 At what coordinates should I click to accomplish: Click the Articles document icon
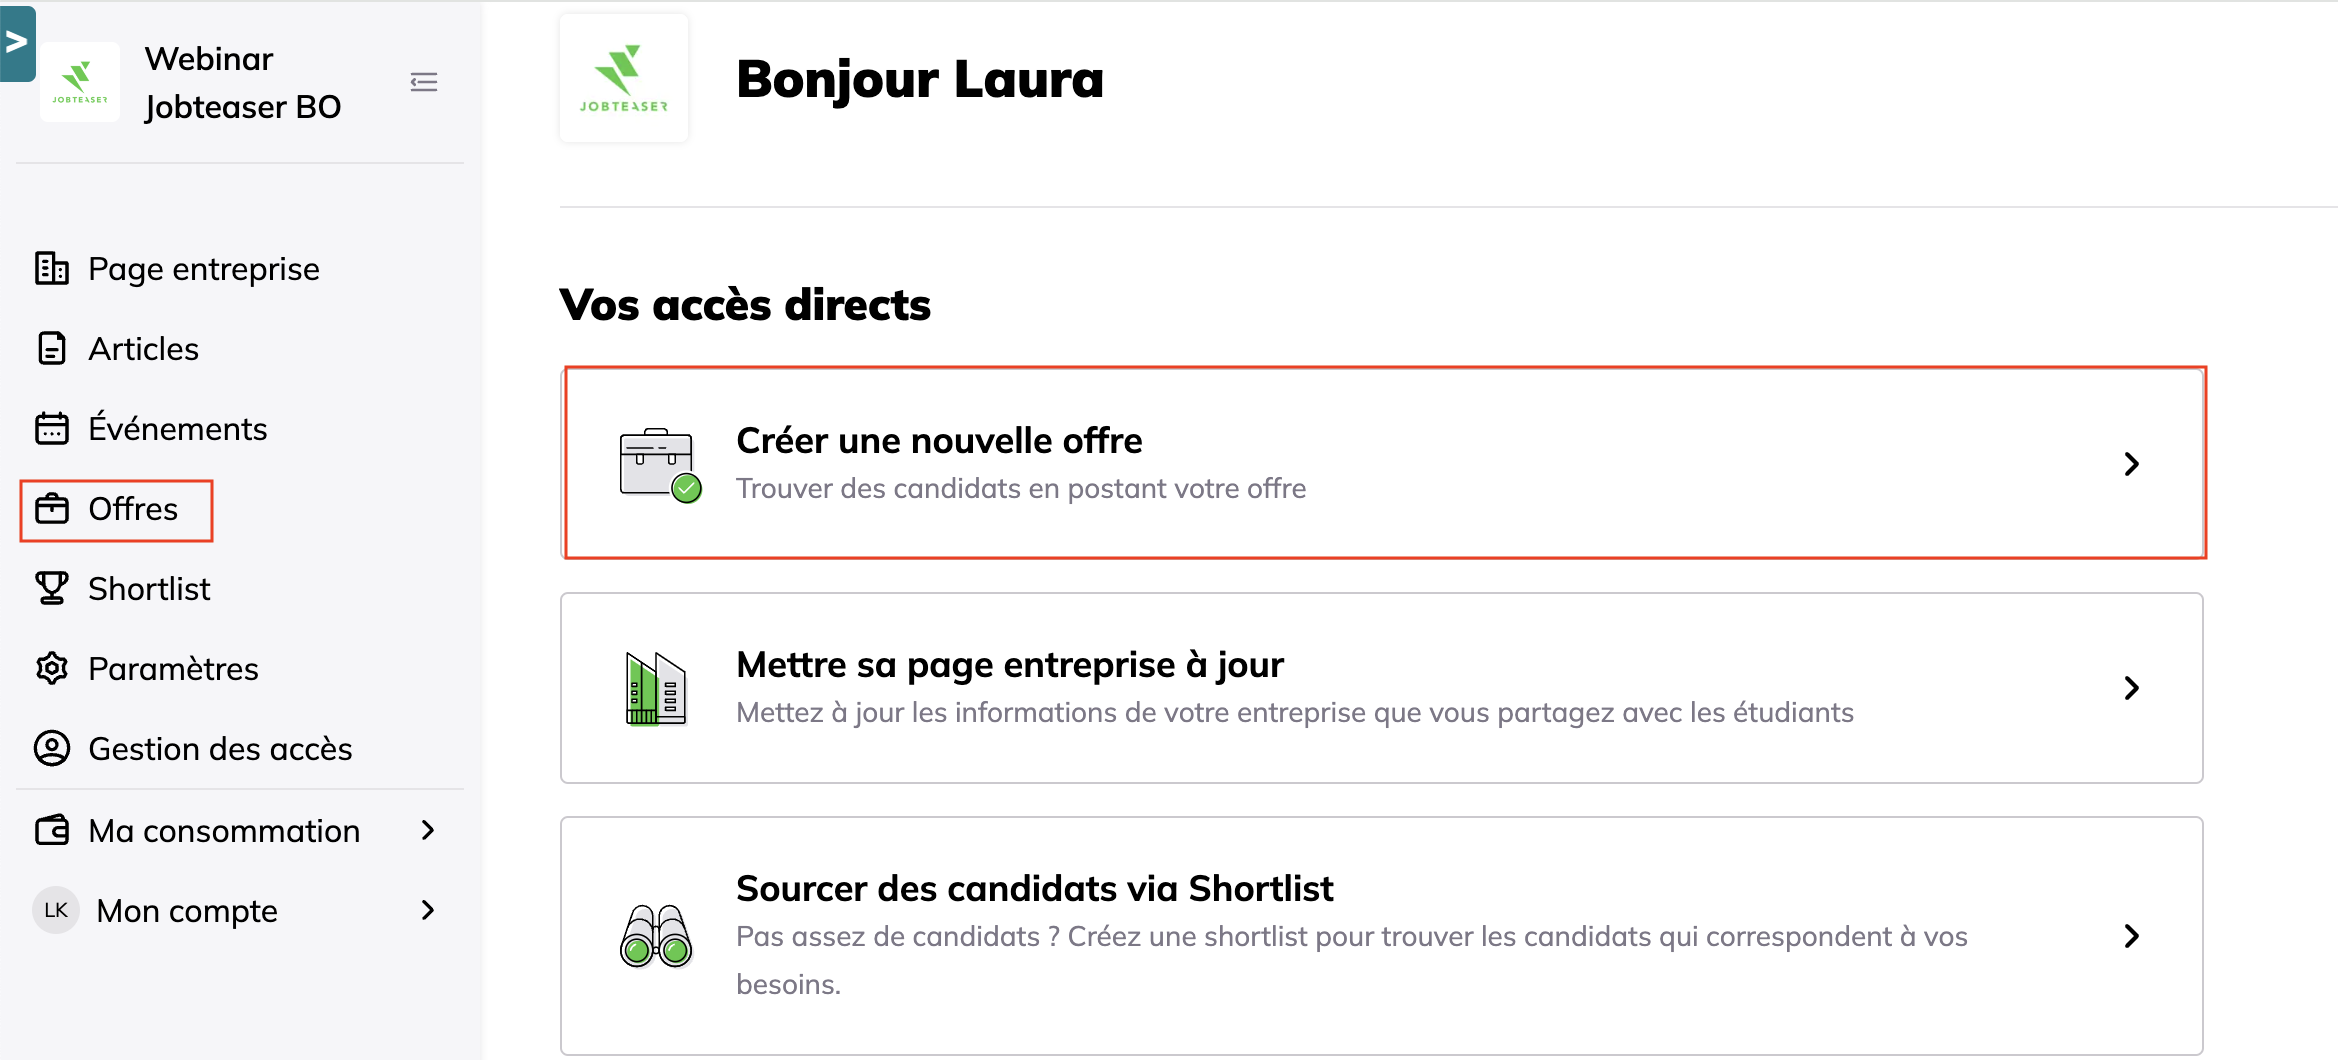tap(52, 349)
